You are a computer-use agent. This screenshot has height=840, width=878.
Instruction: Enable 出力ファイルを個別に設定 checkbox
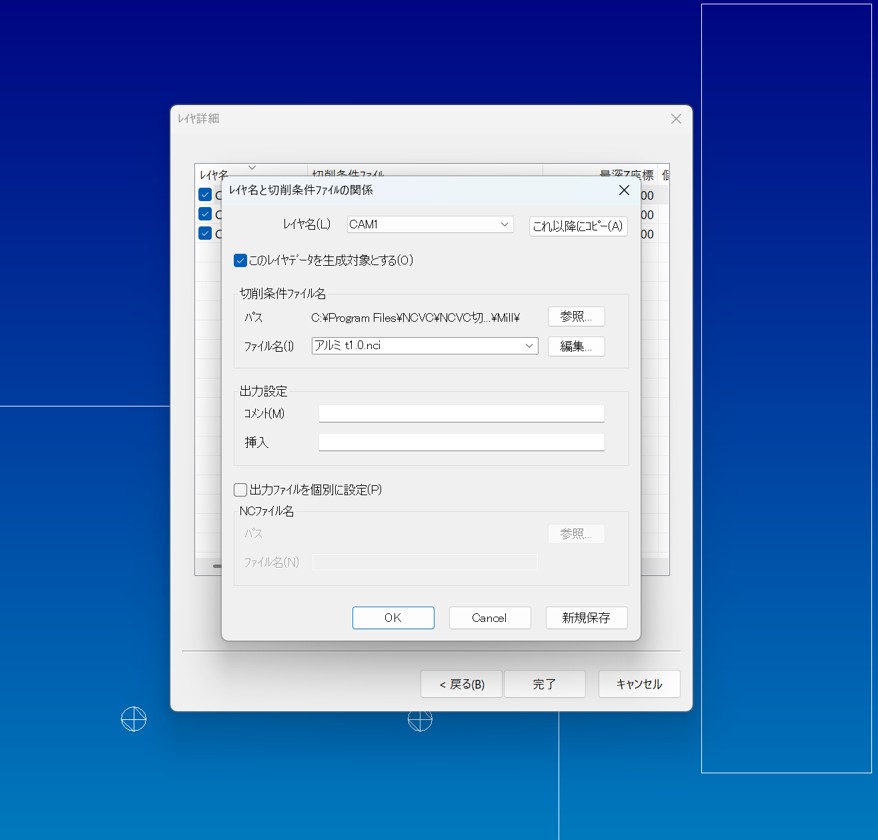tap(241, 490)
